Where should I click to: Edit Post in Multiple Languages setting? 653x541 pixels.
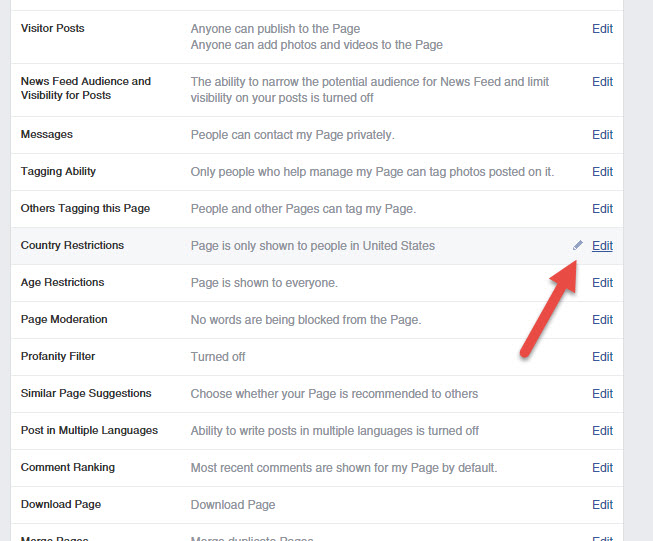coord(602,431)
